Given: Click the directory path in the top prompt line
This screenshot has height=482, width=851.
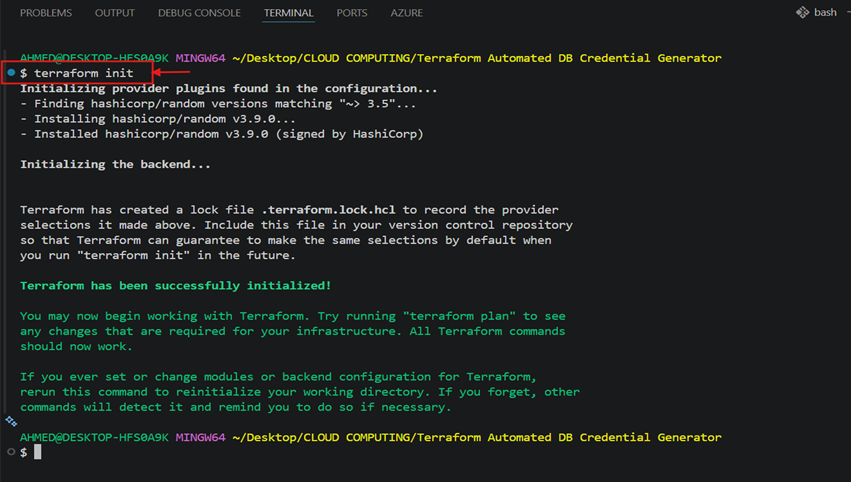Looking at the screenshot, I should coord(477,58).
